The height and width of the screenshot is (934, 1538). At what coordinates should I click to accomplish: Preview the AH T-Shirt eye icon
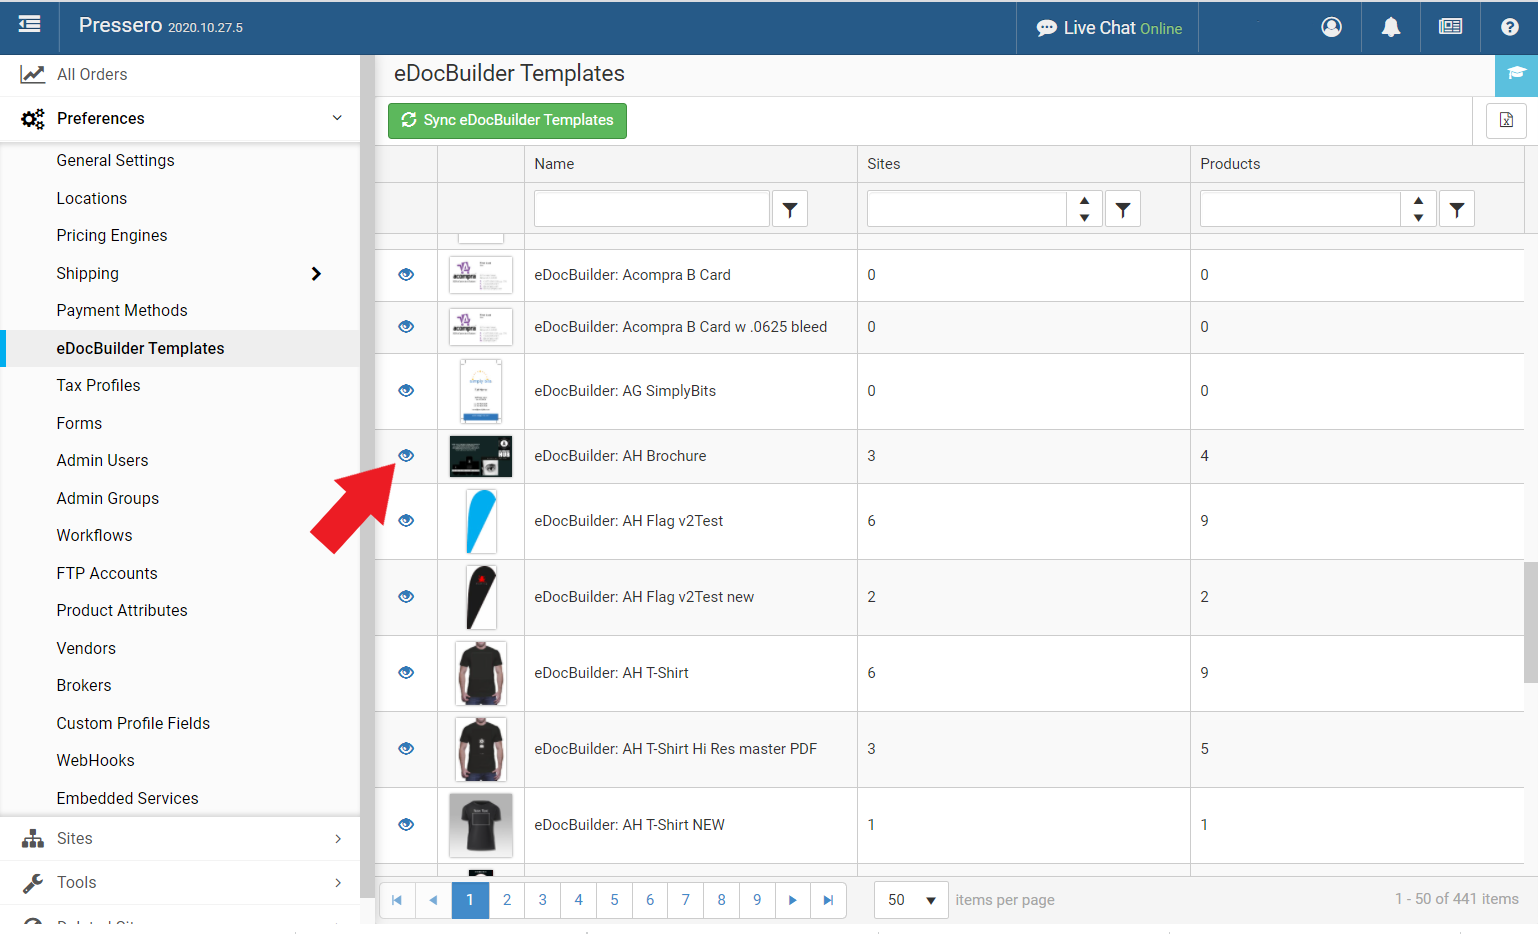coord(406,672)
